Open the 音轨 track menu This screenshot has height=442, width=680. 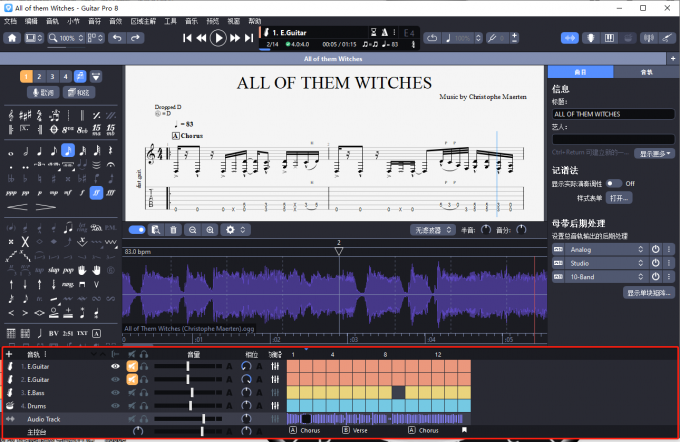point(52,21)
